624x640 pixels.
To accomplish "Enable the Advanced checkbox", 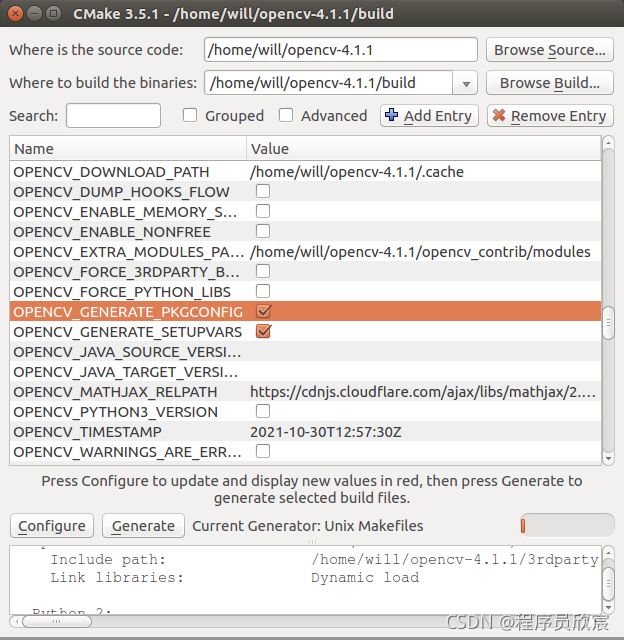I will coord(286,116).
